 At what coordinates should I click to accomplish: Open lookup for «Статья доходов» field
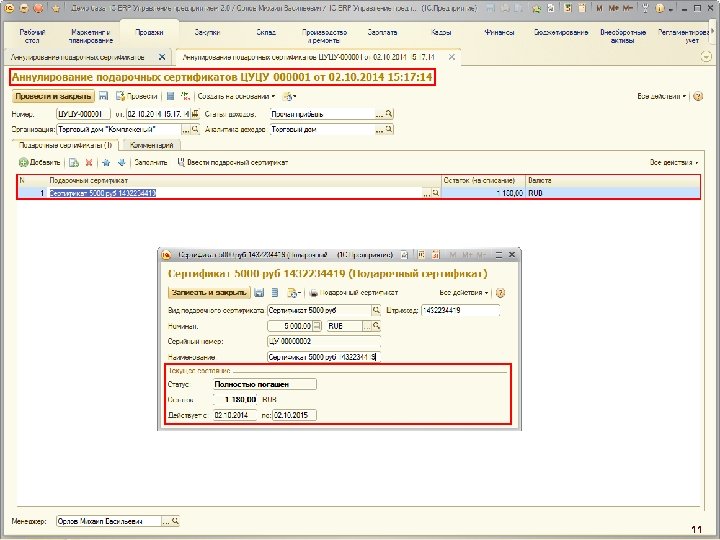tap(389, 114)
